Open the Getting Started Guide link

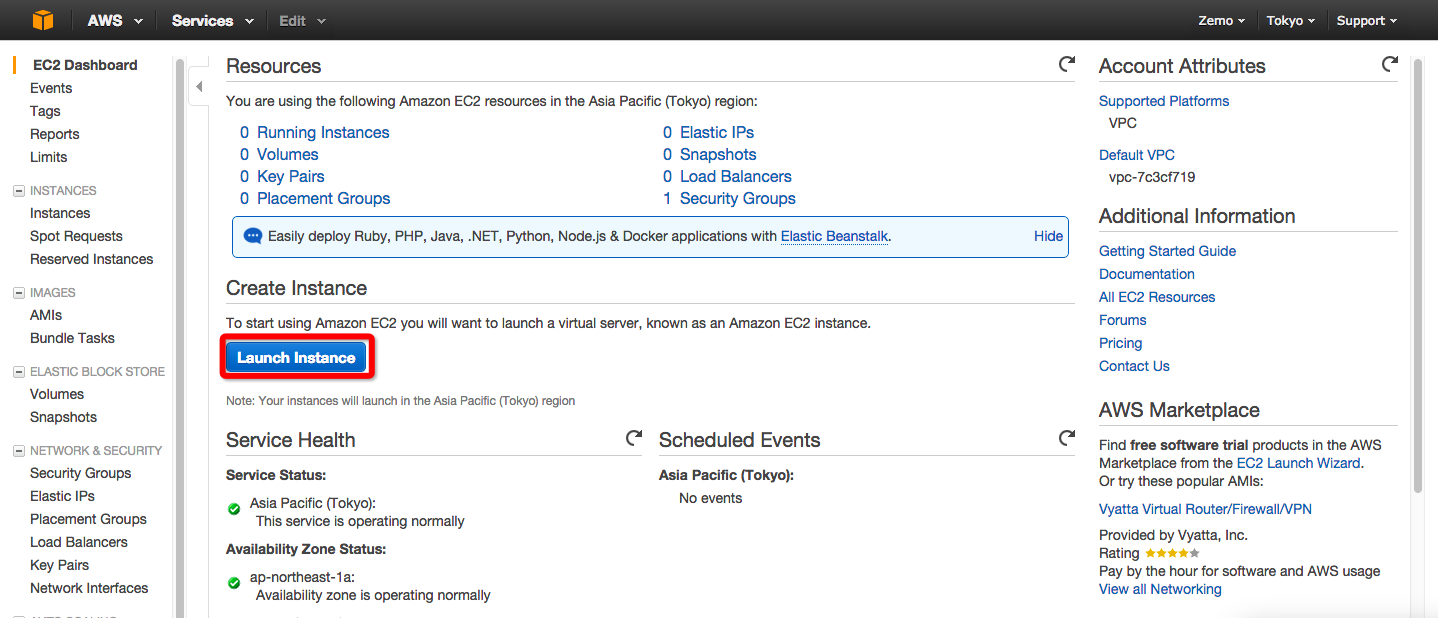[x=1167, y=251]
